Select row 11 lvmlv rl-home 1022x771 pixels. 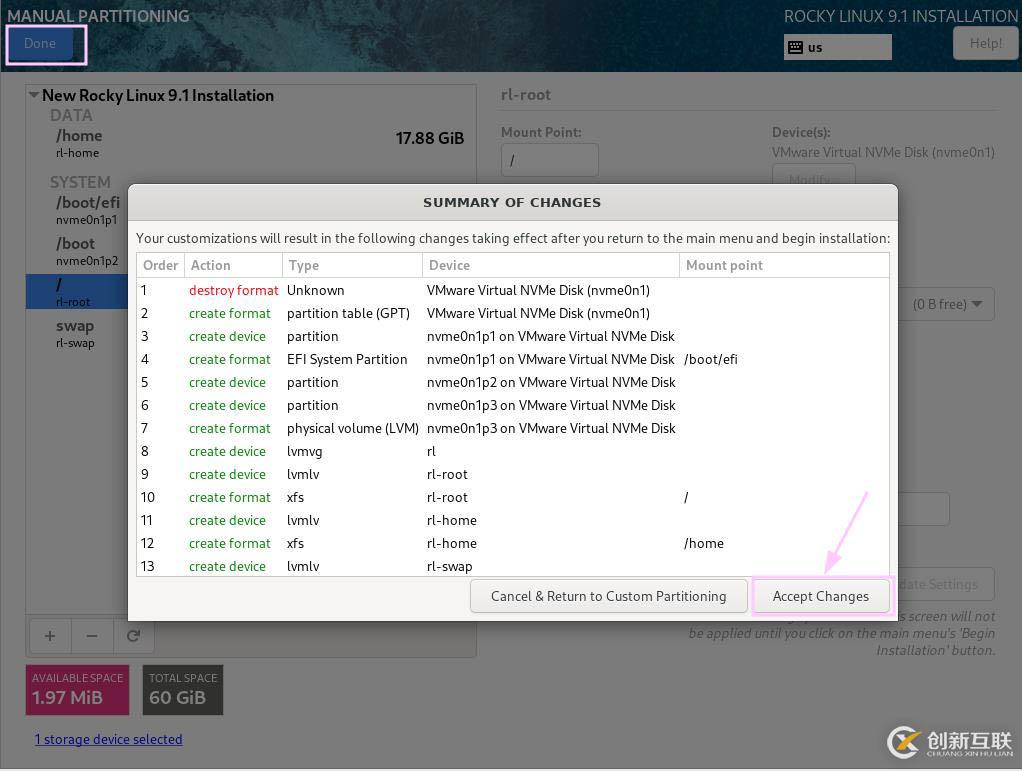click(512, 521)
